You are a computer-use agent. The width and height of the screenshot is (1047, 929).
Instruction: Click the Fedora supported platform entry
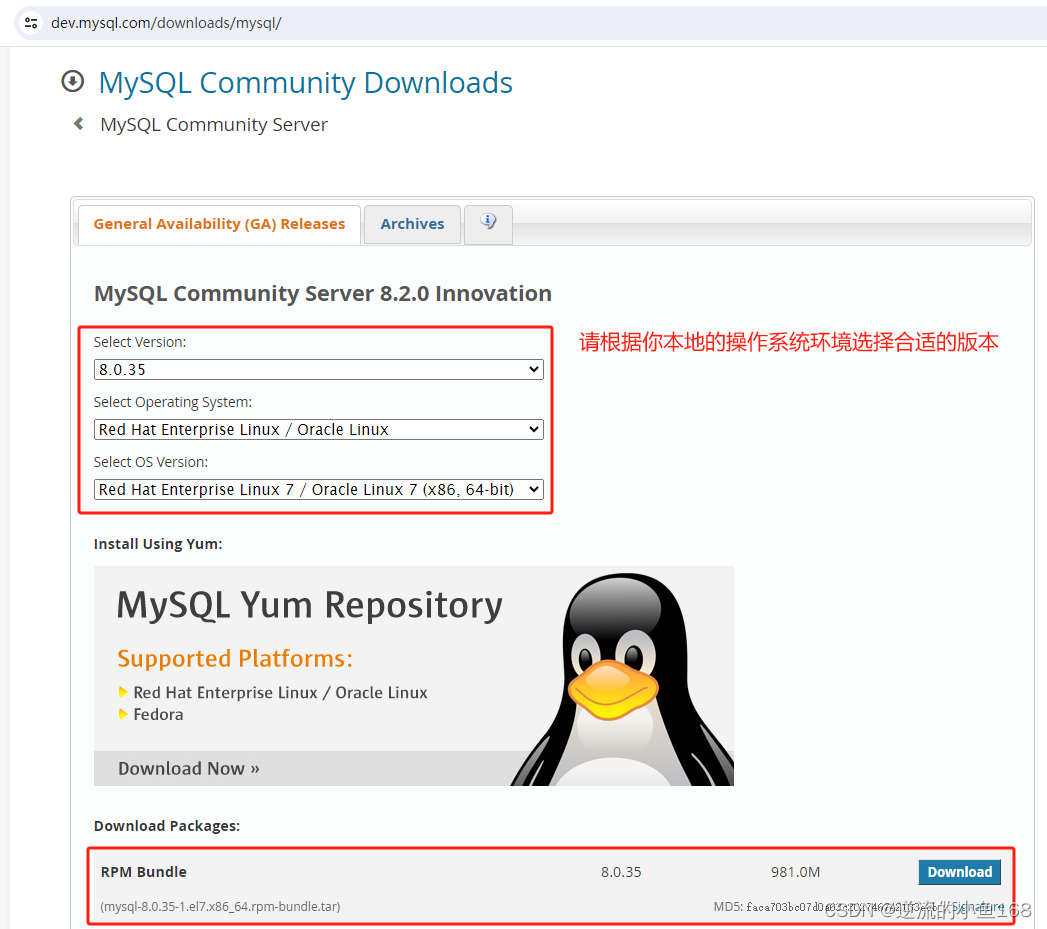(x=158, y=715)
